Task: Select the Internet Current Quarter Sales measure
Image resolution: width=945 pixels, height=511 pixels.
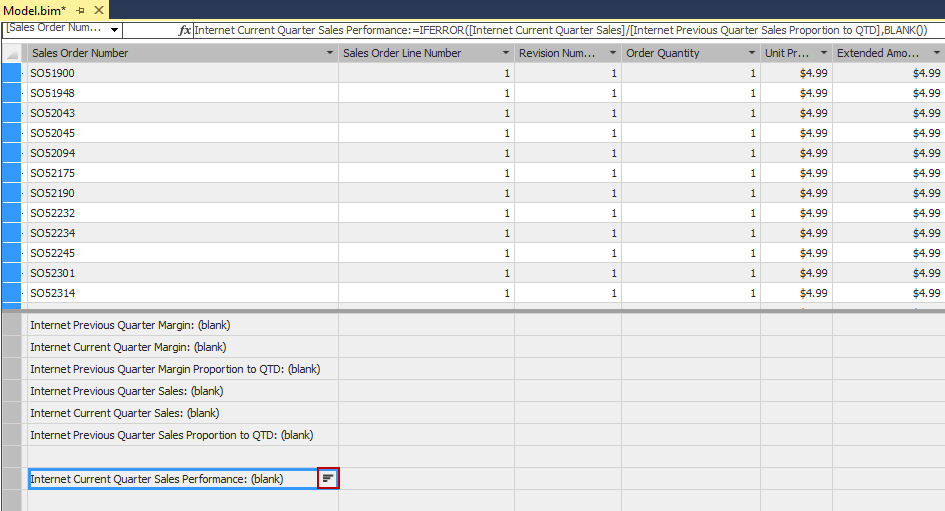Action: 124,413
